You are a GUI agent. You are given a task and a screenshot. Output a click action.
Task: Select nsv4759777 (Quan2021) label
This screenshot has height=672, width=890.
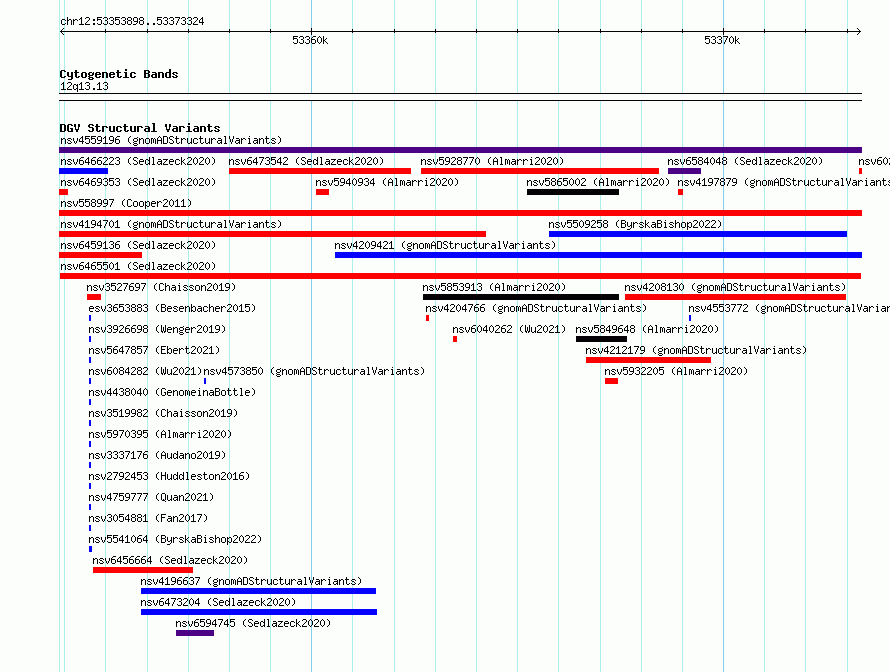[x=151, y=497]
